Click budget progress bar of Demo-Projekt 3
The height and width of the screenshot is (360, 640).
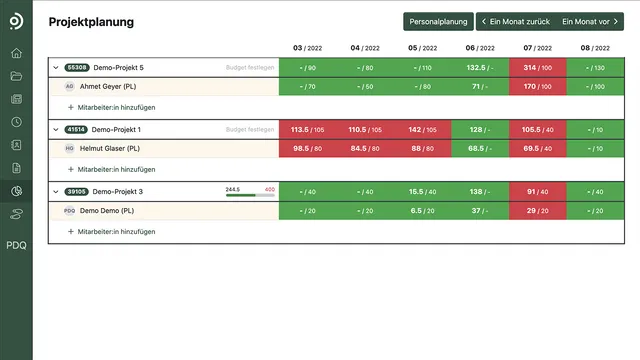[x=250, y=195]
